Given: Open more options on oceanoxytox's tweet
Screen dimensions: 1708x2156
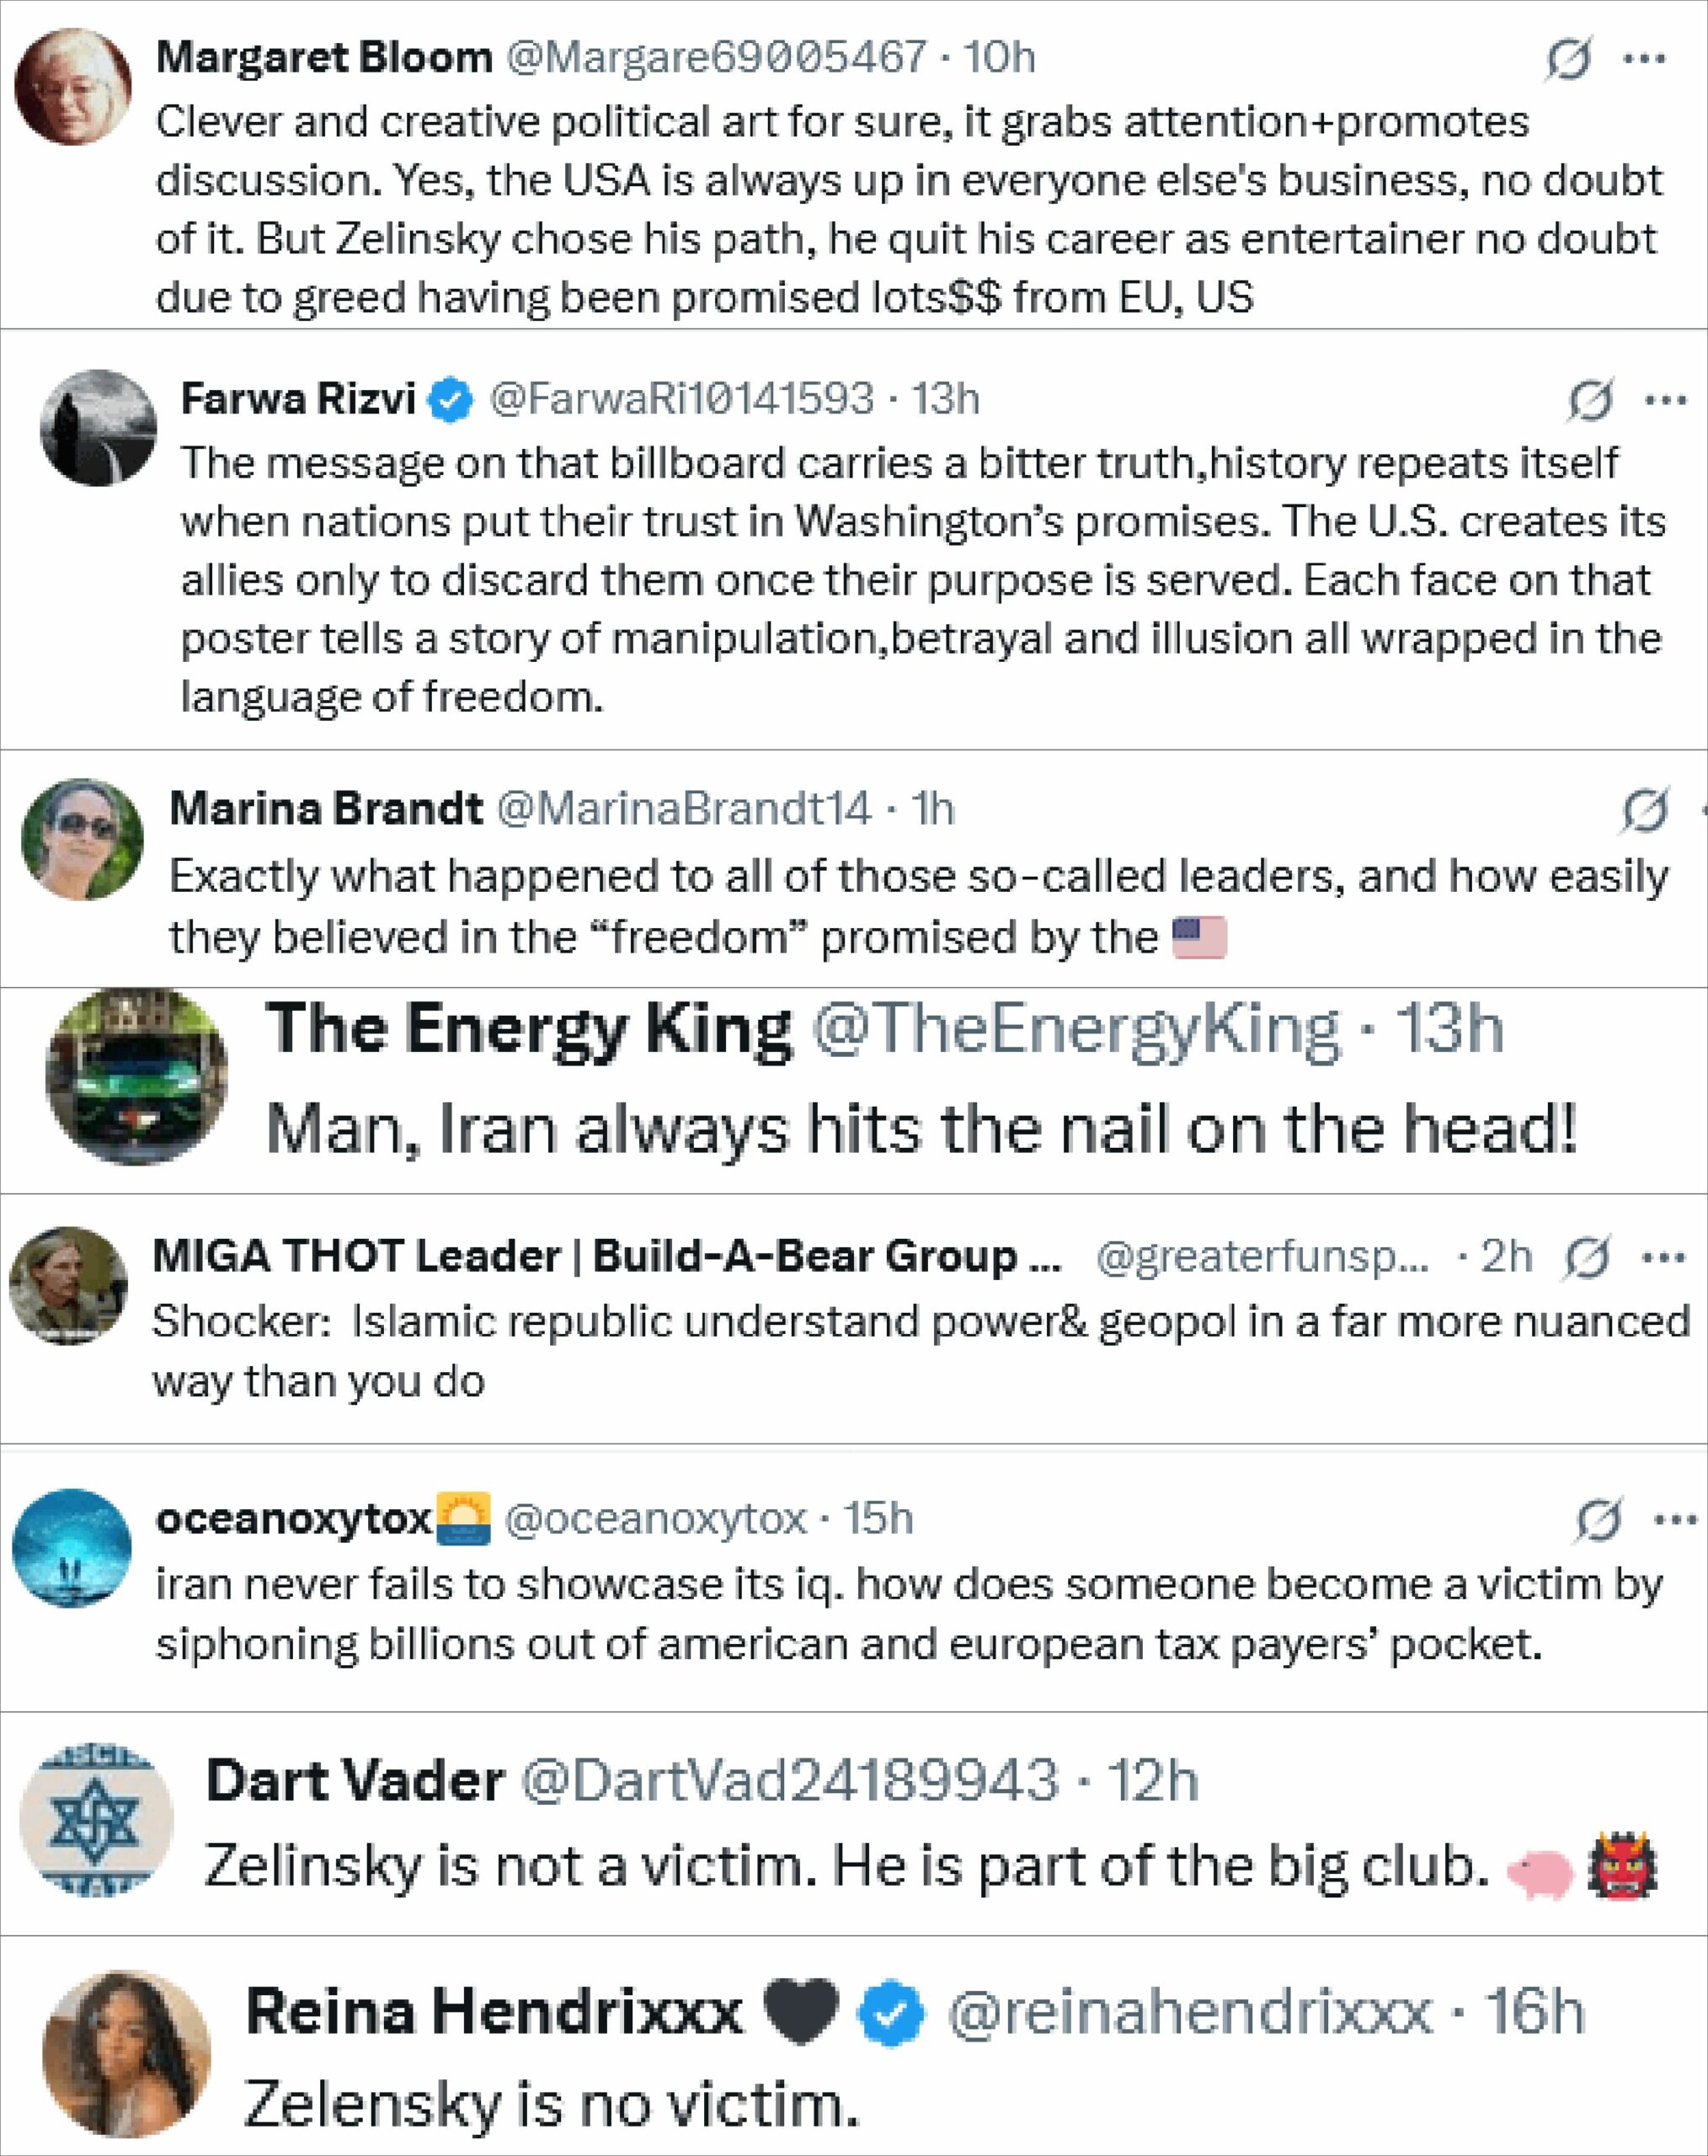Looking at the screenshot, I should point(1676,1521).
